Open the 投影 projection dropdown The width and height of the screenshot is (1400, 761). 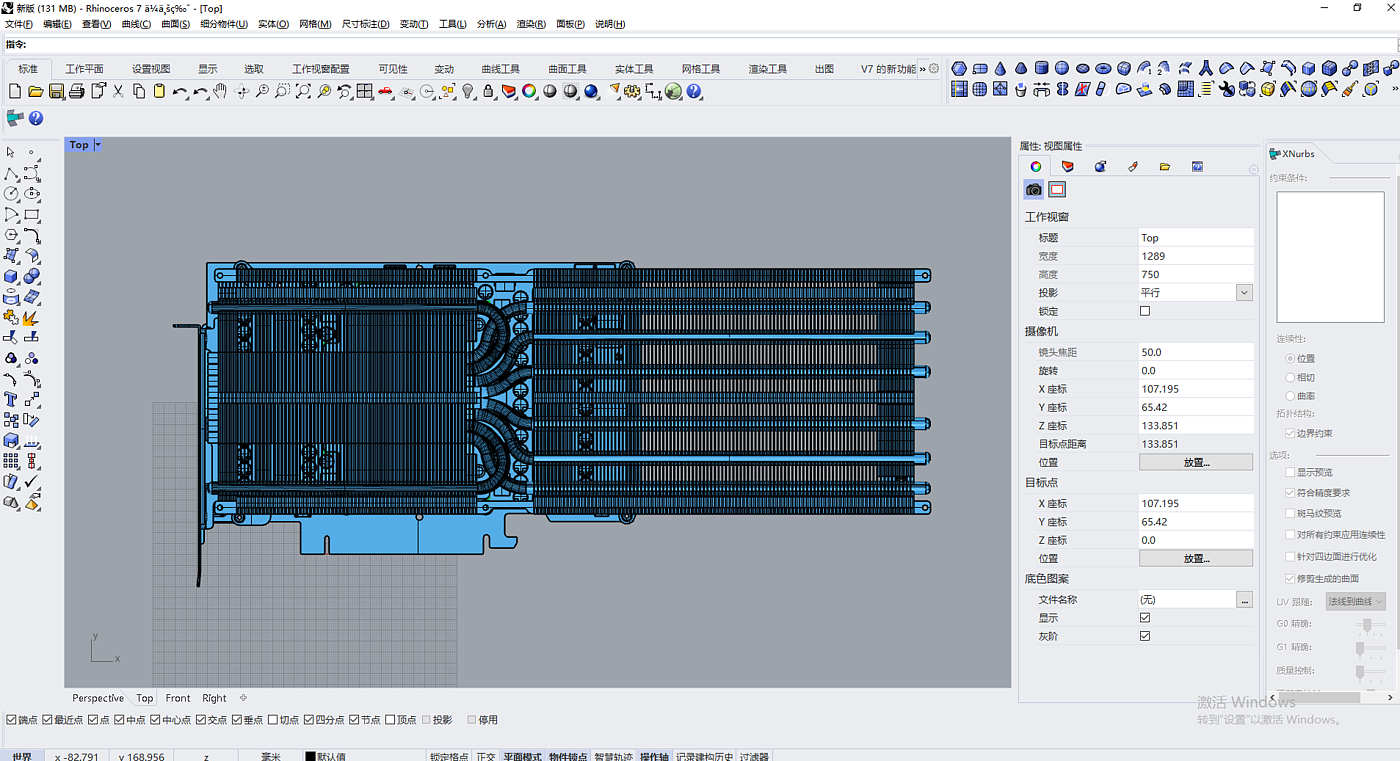1244,293
